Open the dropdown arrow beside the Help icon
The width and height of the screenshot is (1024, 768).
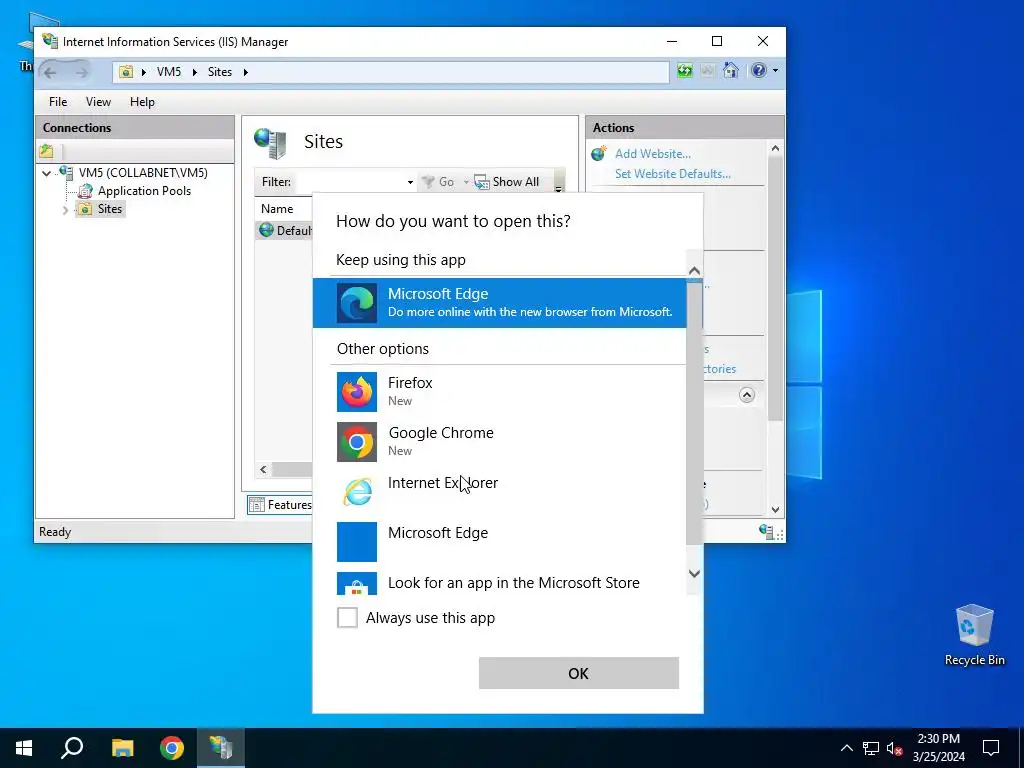point(775,71)
